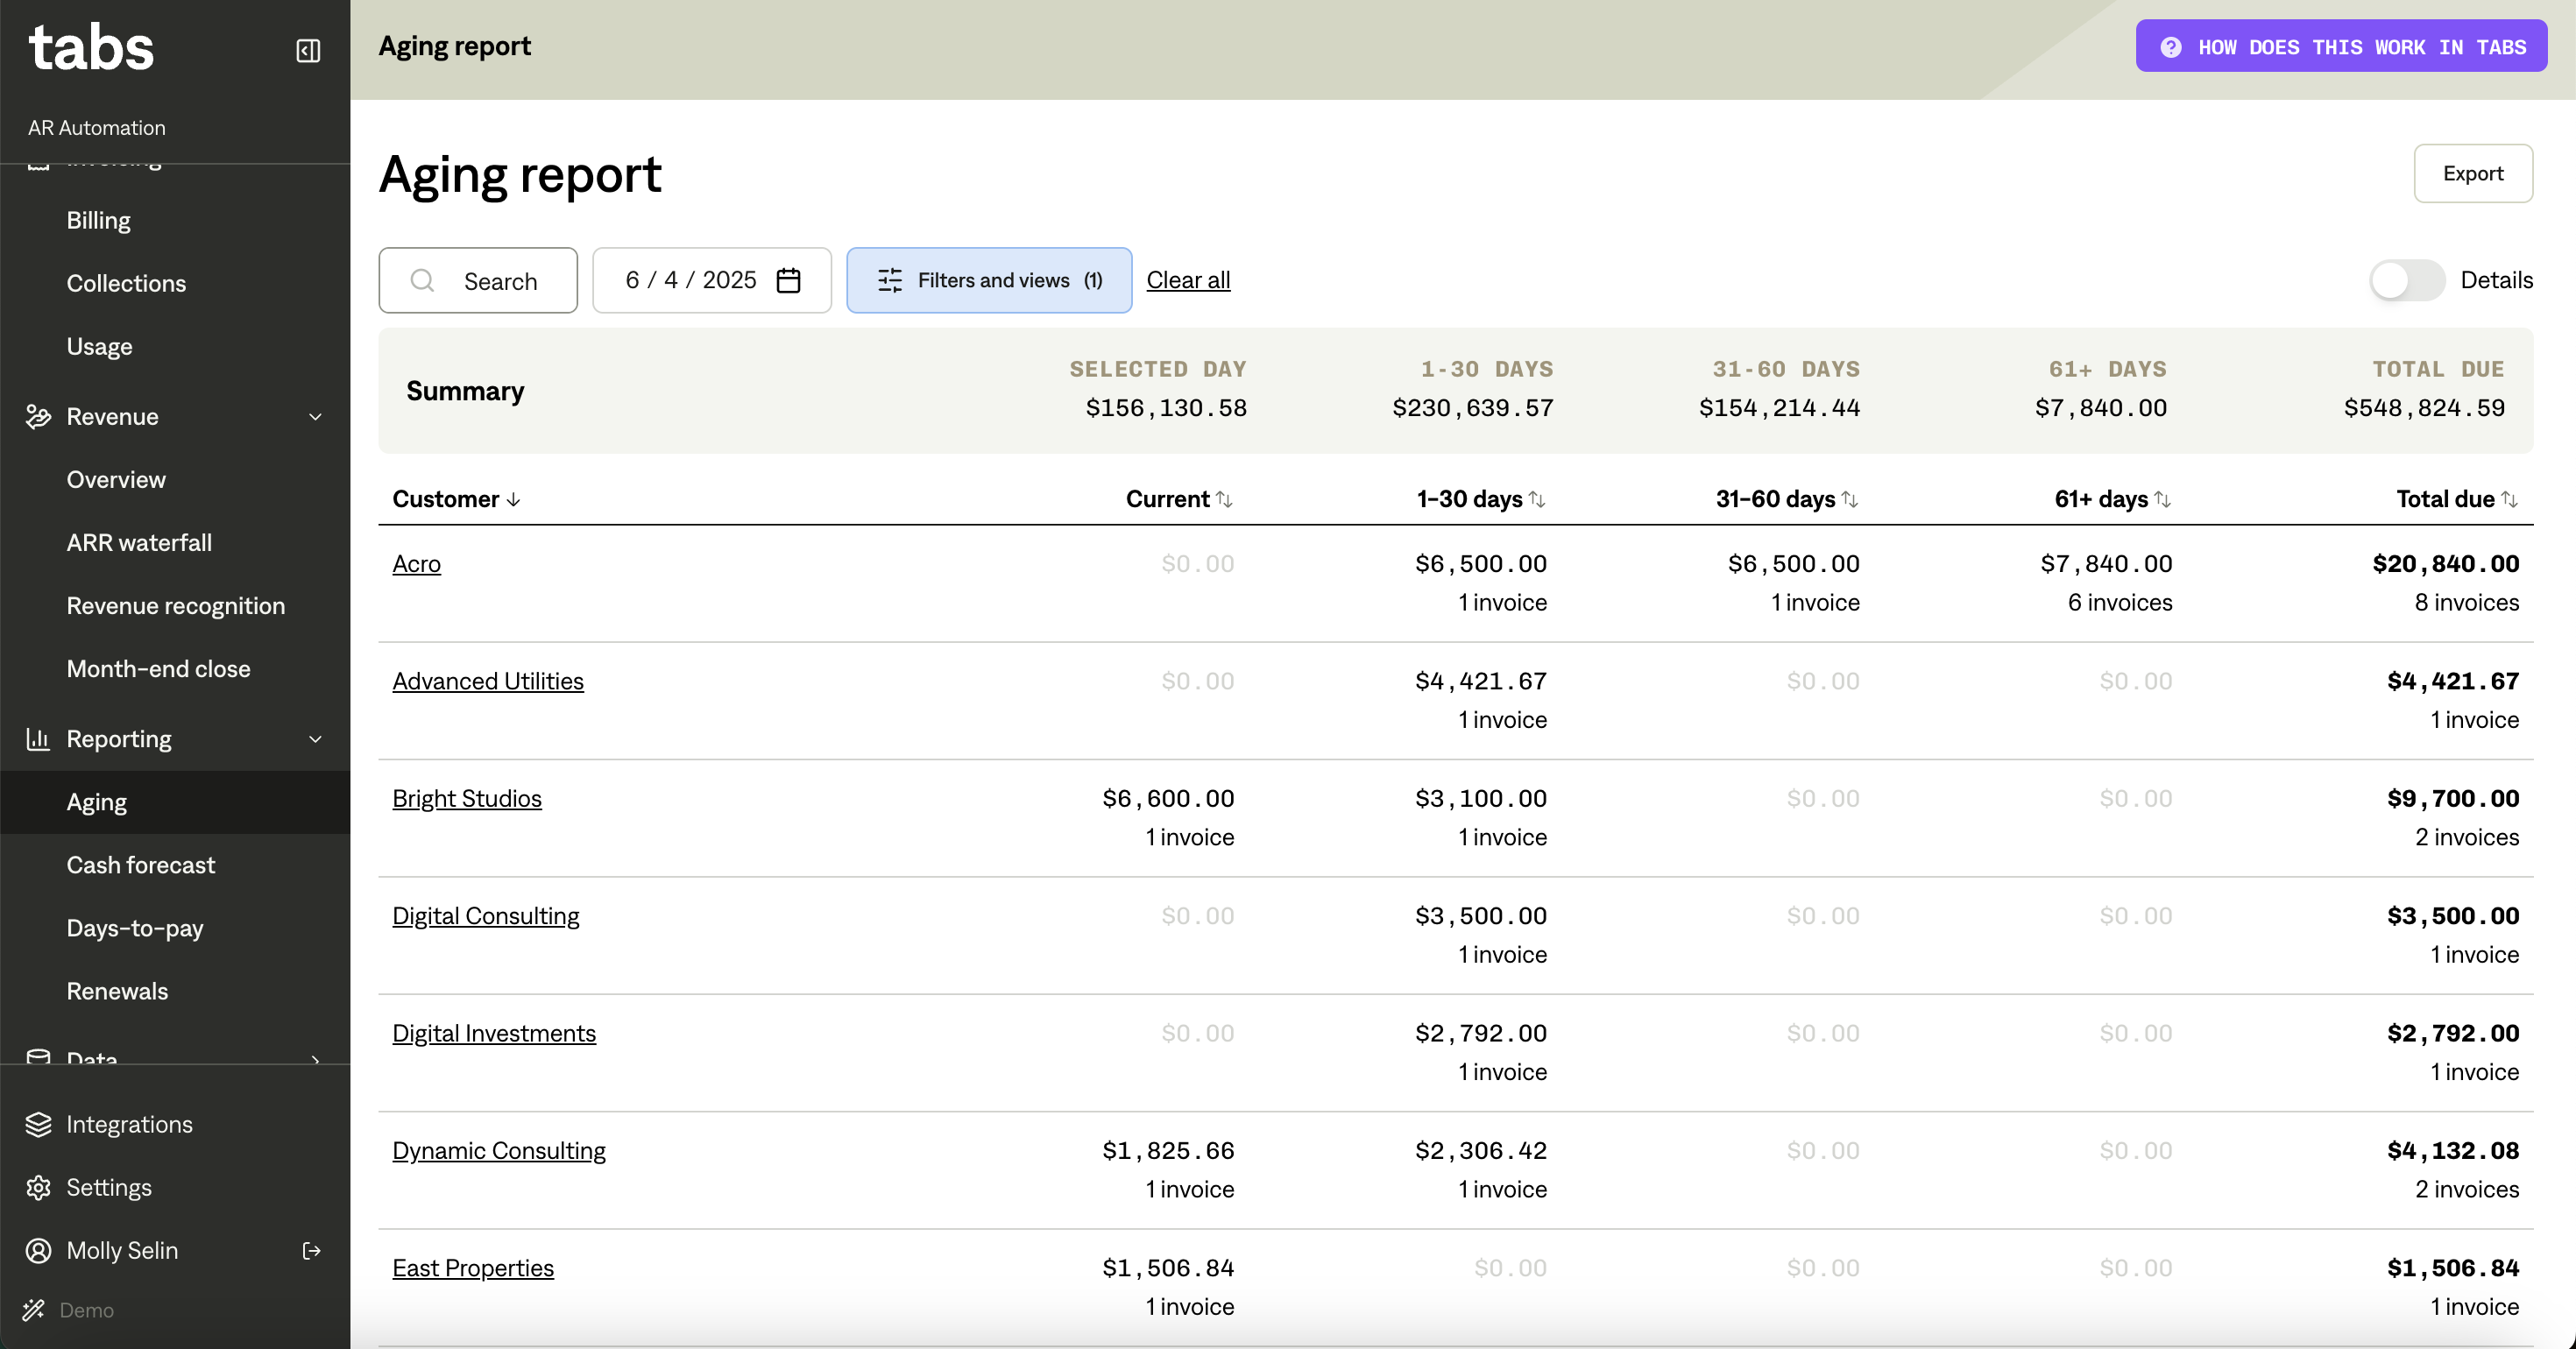The width and height of the screenshot is (2576, 1349).
Task: Sort the 1-30 days column
Action: 1537,499
